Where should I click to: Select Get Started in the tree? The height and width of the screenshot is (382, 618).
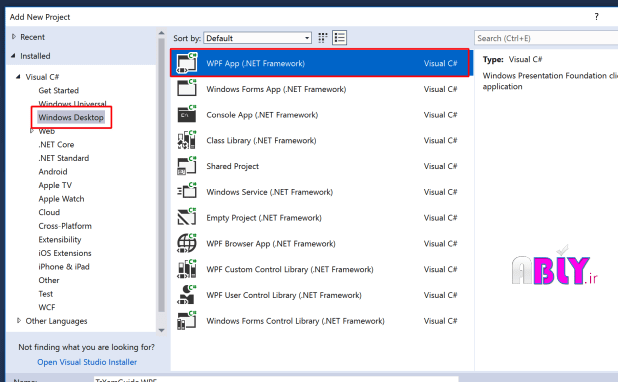[x=58, y=90]
